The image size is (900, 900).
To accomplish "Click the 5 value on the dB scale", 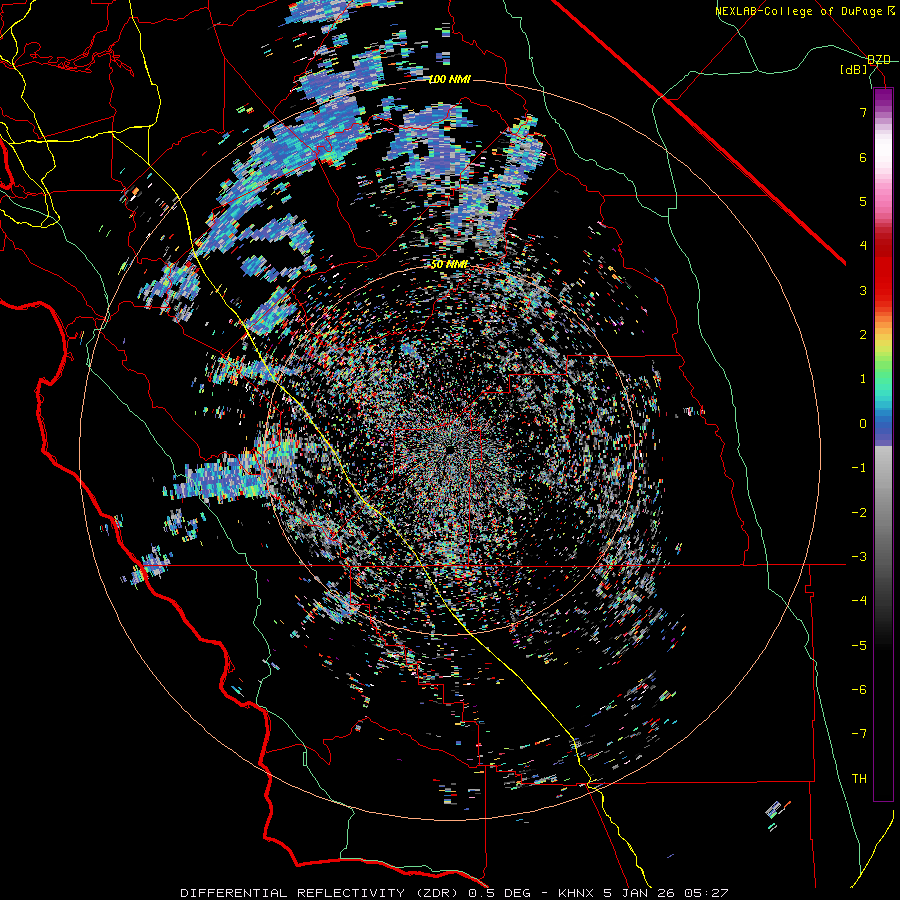I will [x=863, y=201].
